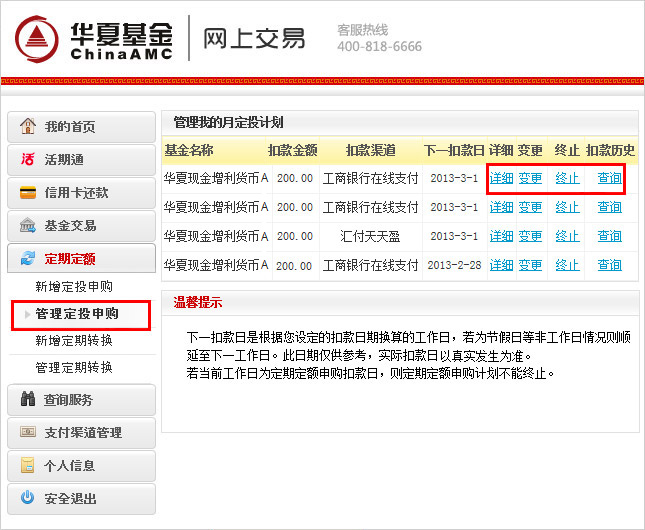Screen dimensions: 645x530
Task: Click 变更 link in first plan row
Action: [530, 178]
